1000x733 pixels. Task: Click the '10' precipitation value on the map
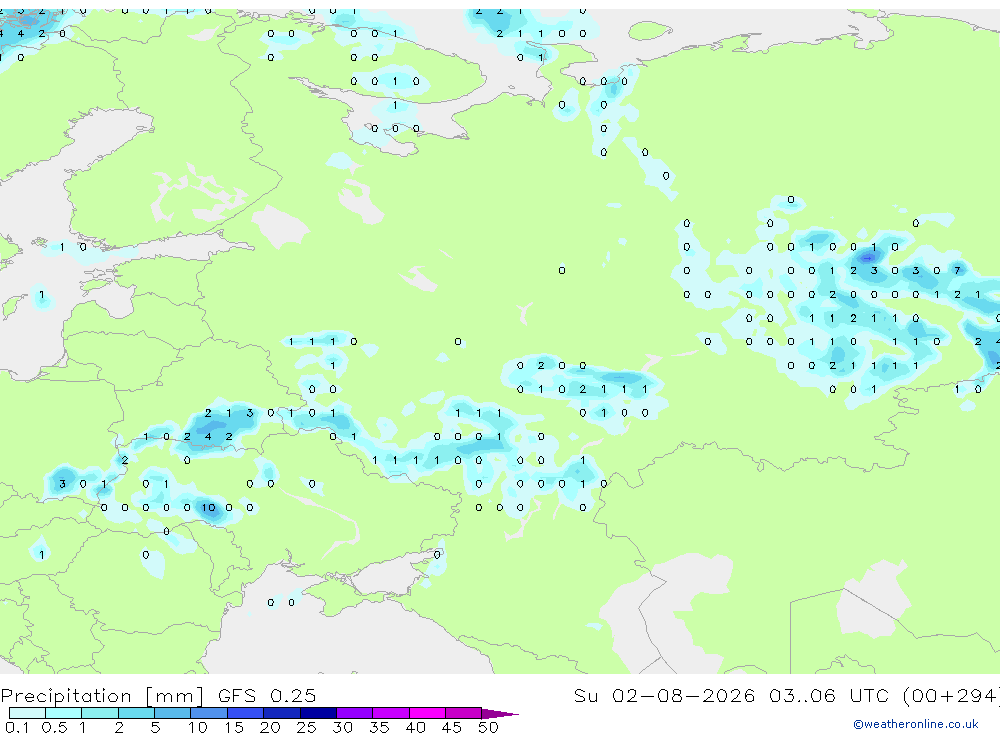tap(209, 508)
